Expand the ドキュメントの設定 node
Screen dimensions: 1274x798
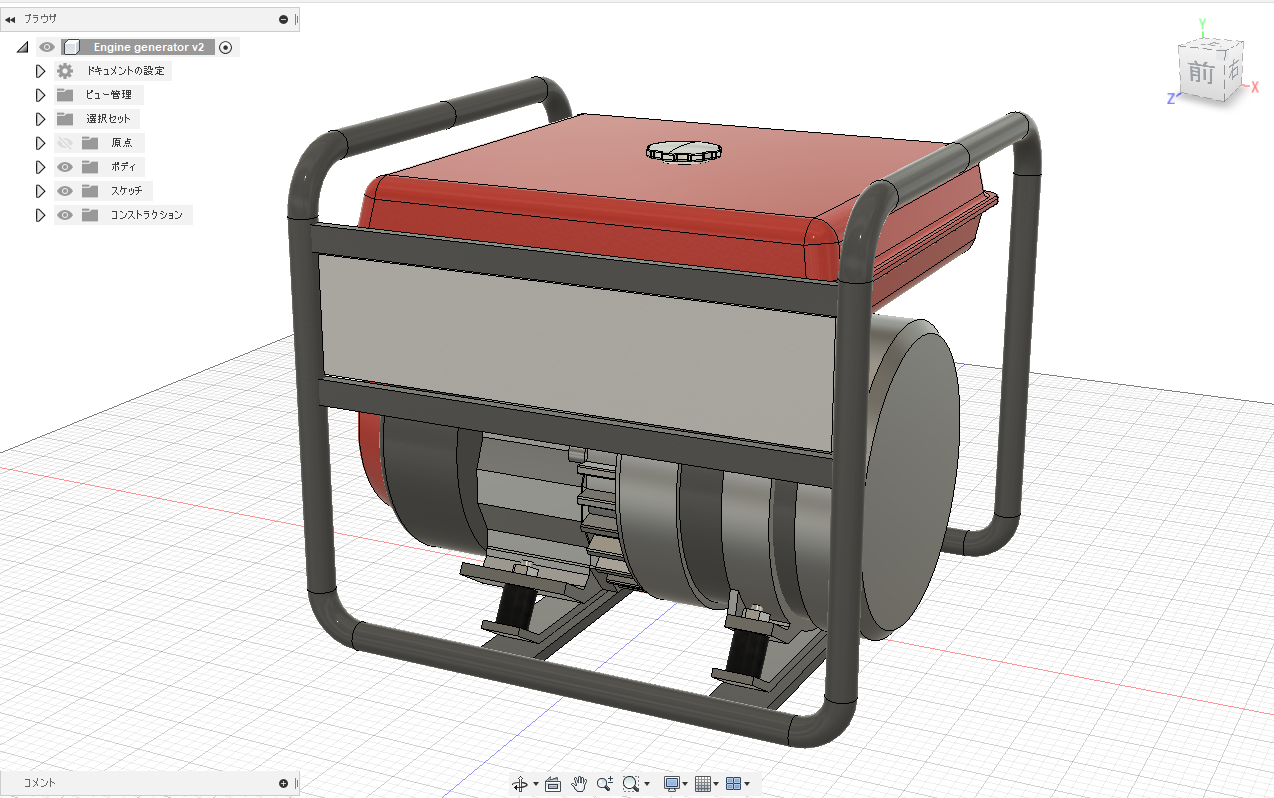tap(41, 71)
